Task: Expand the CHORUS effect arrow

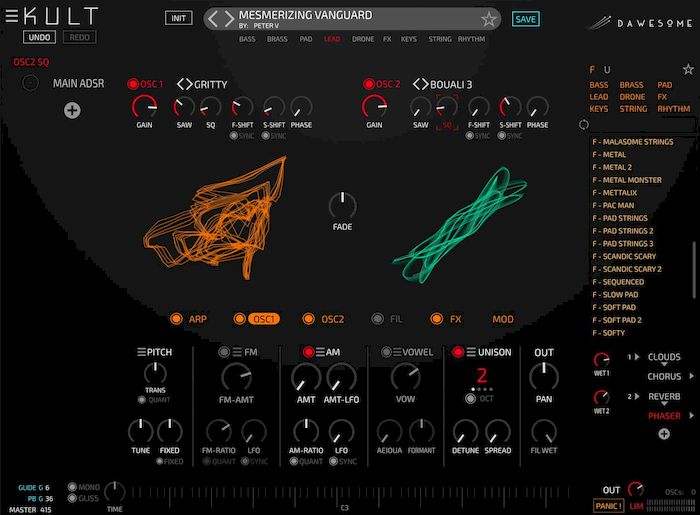Action: pos(691,376)
